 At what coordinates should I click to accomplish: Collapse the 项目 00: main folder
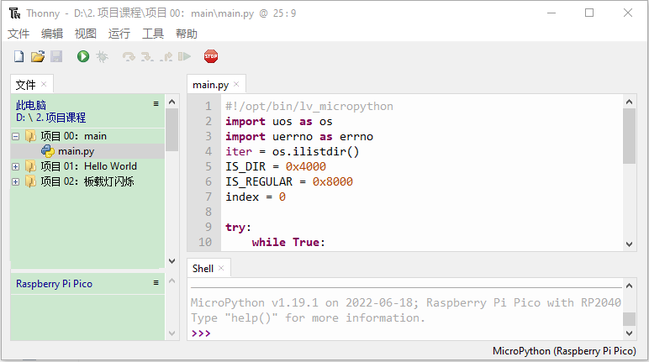point(16,136)
